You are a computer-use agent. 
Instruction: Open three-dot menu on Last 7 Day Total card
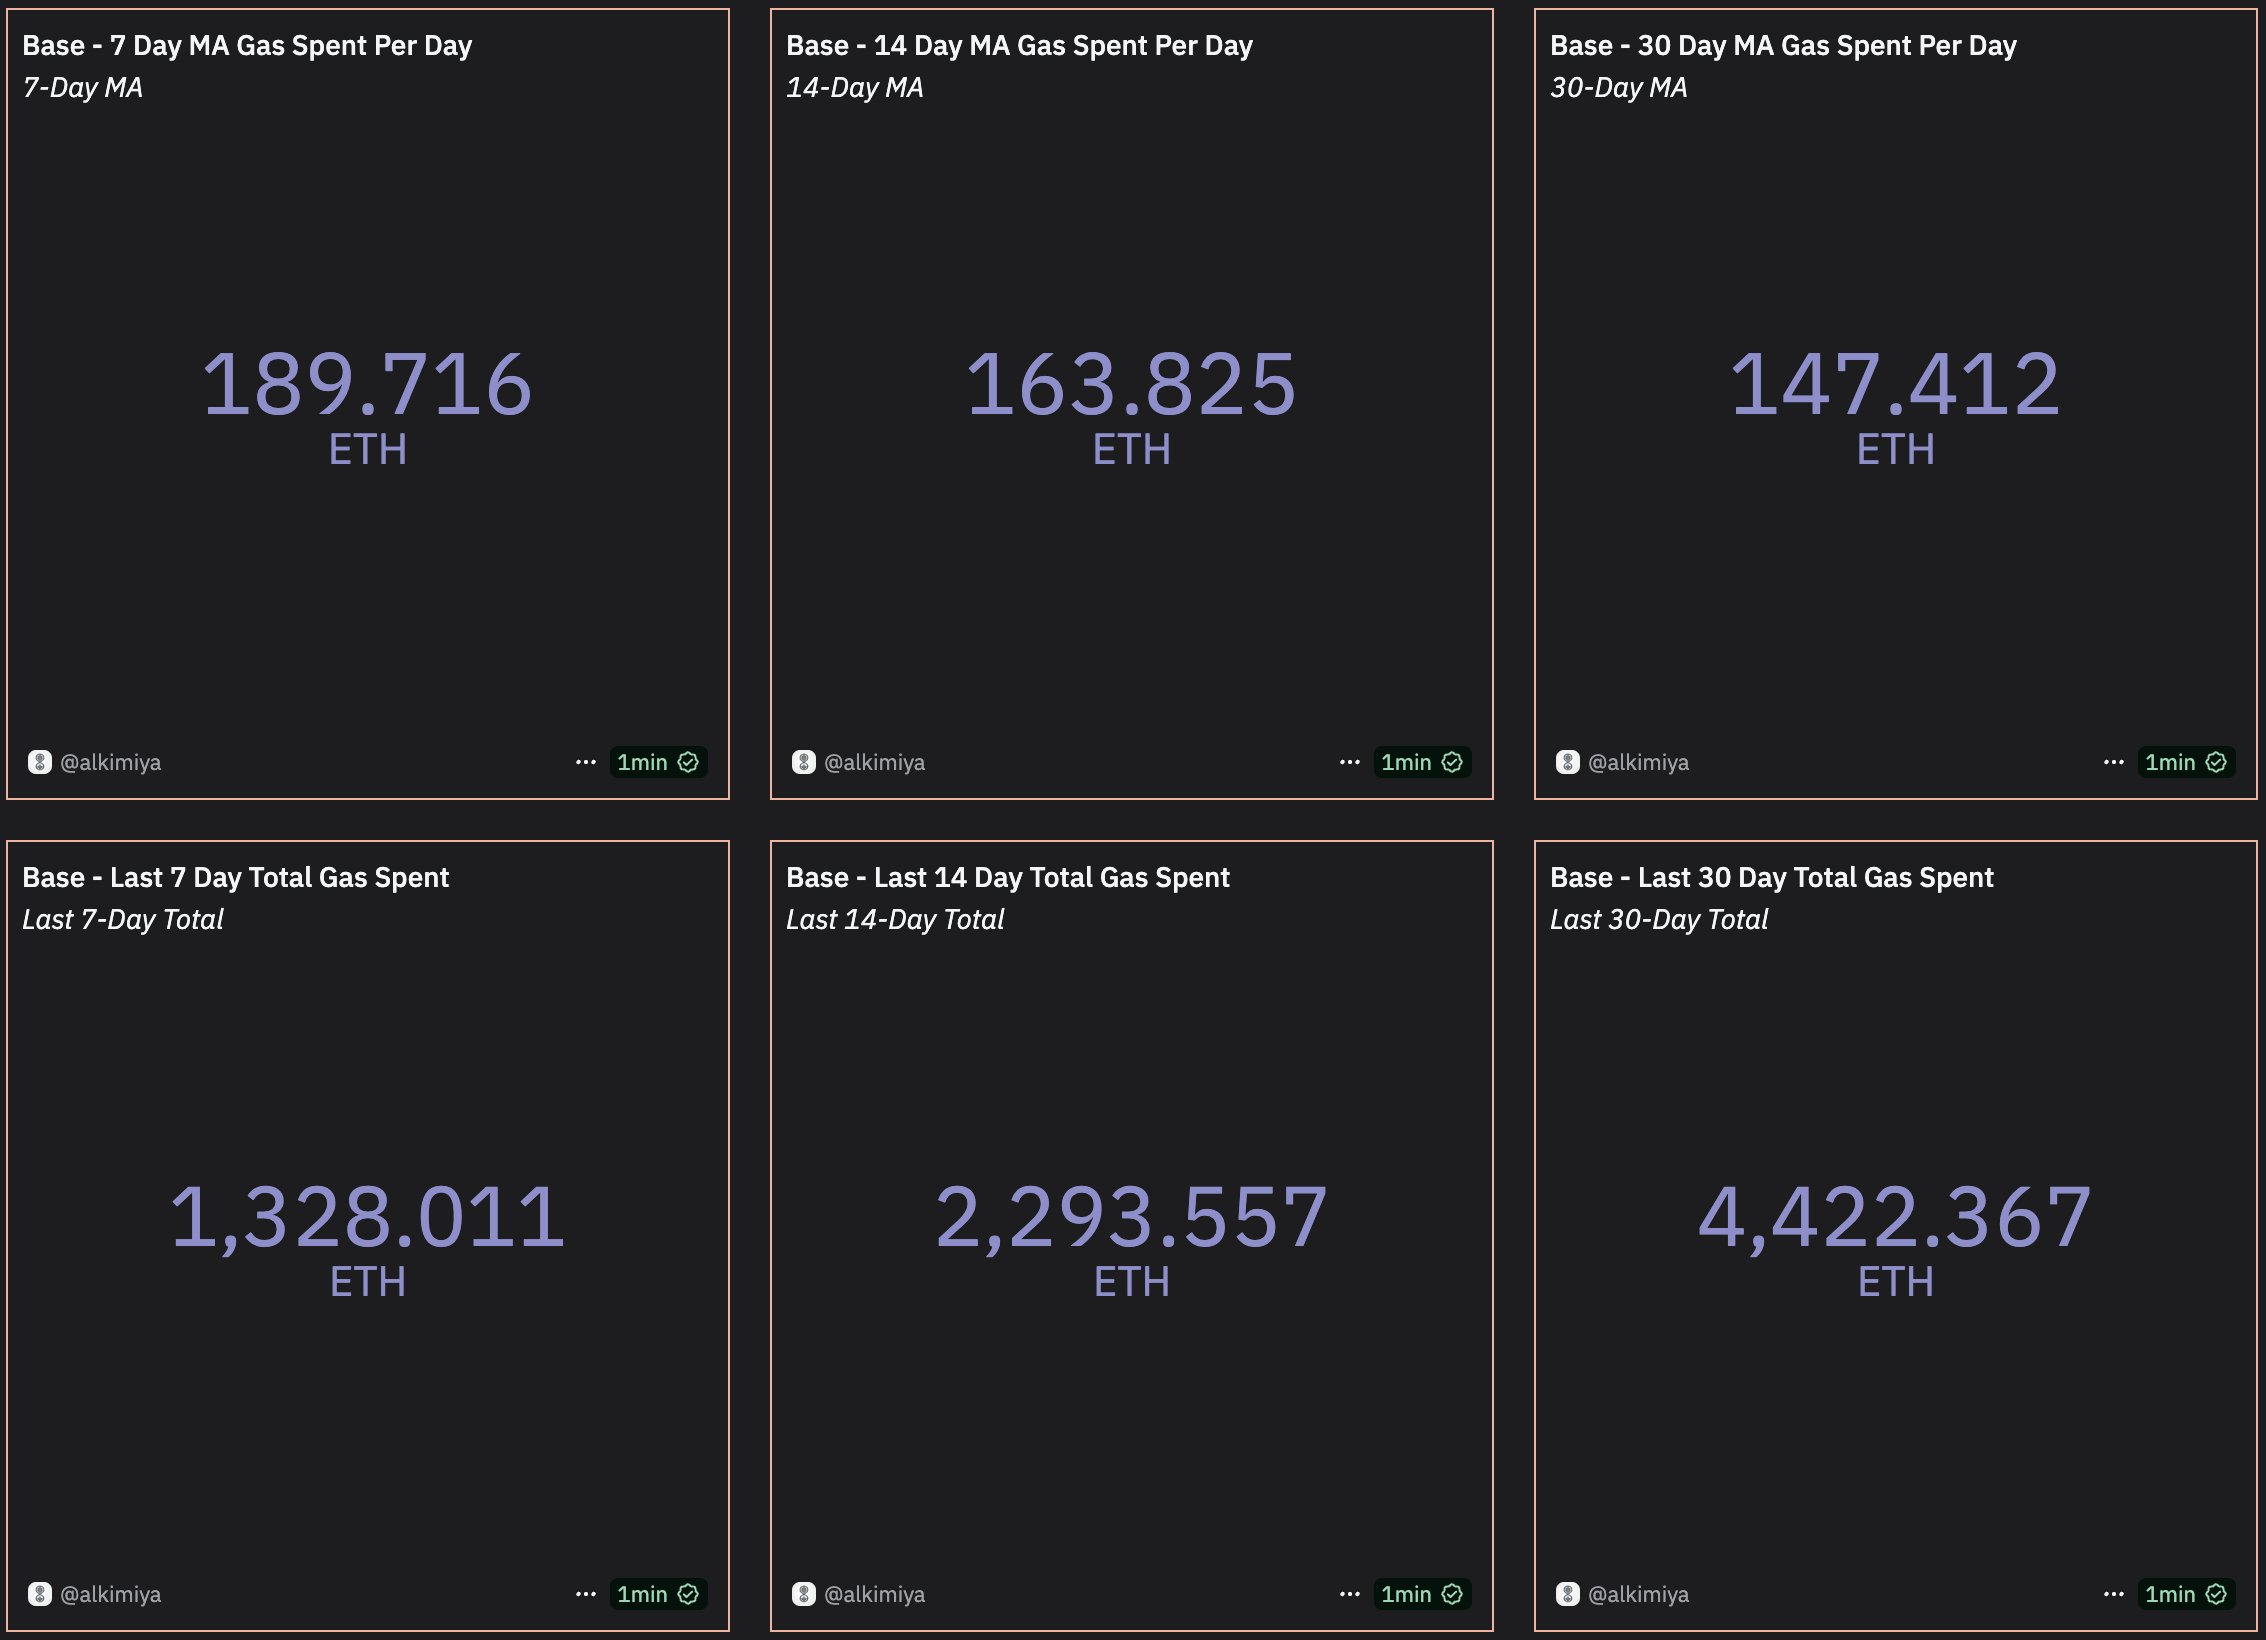(586, 1594)
